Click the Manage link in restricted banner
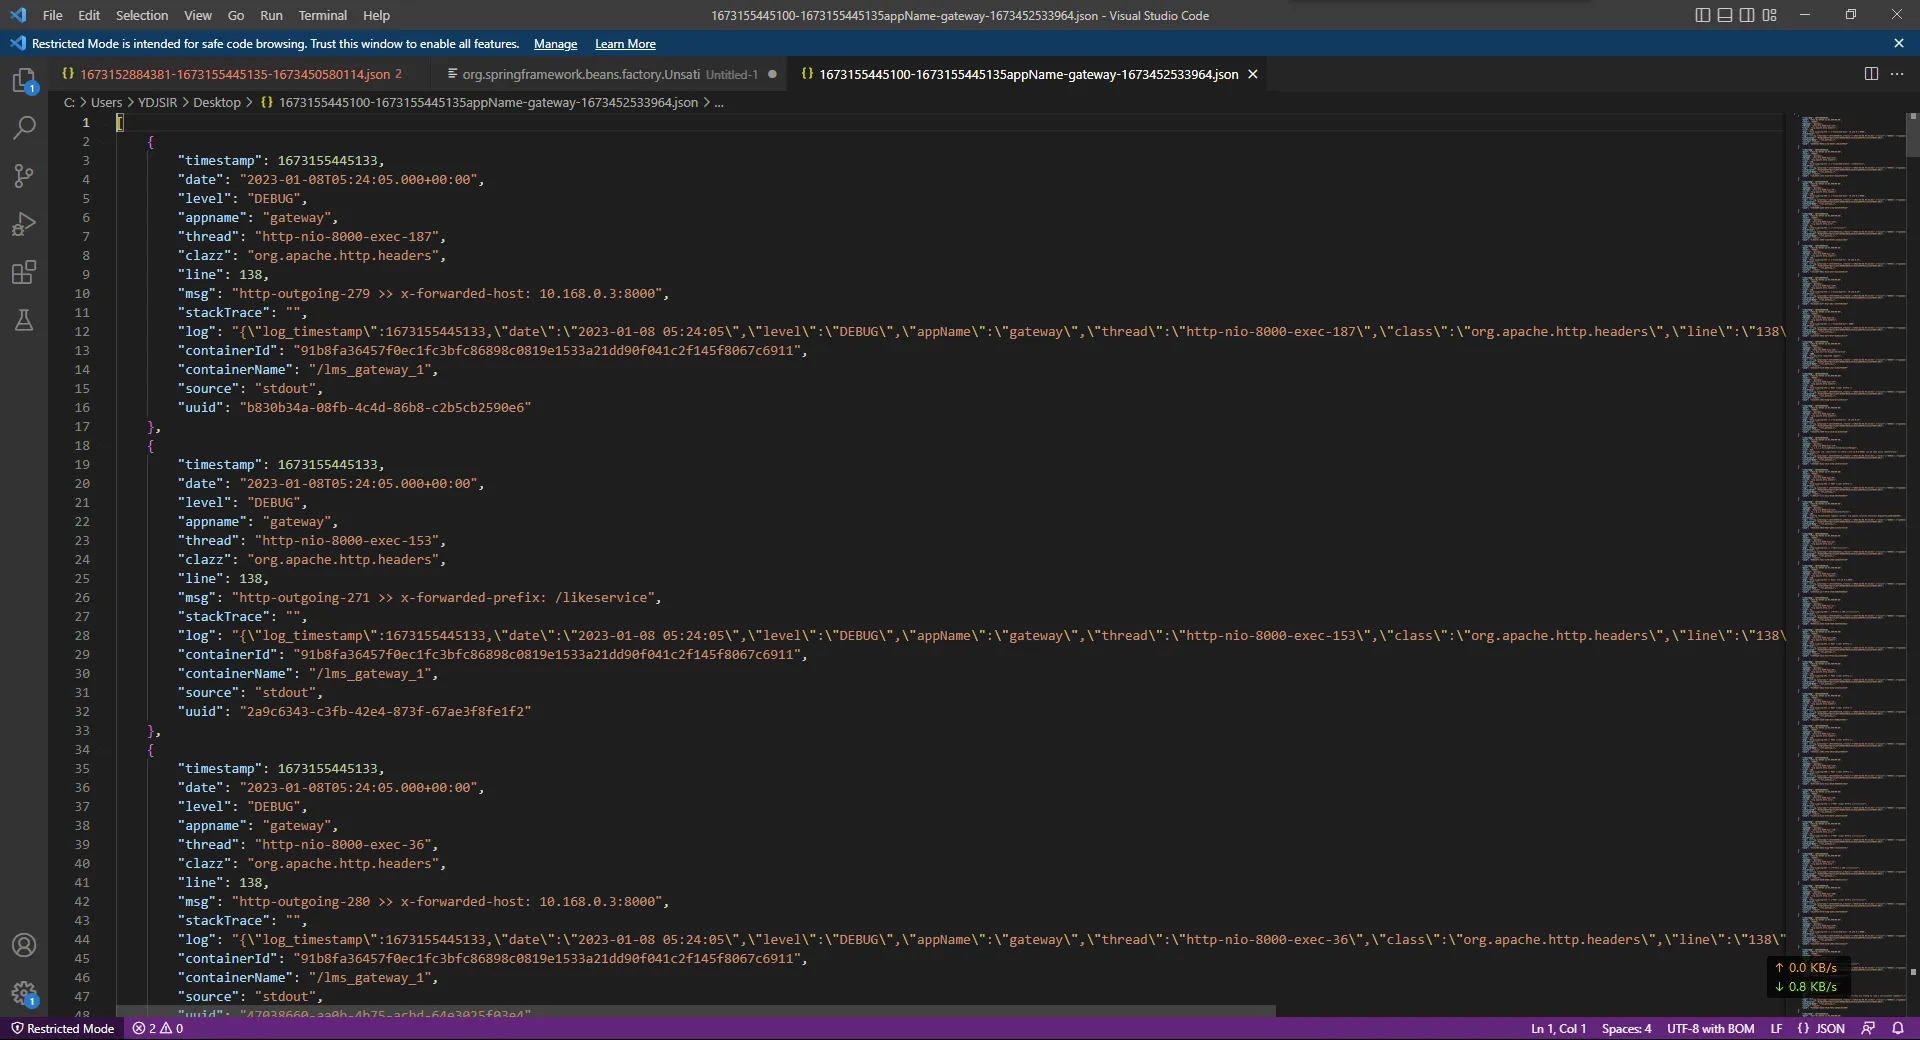 tap(555, 44)
